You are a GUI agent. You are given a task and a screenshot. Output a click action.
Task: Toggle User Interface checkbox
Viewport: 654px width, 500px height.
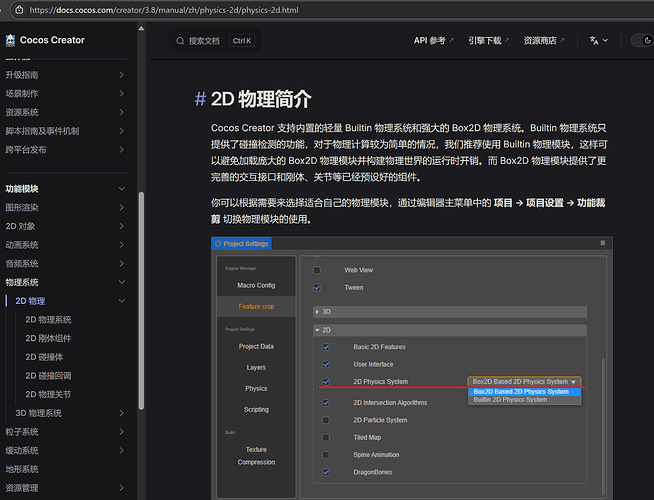coord(326,364)
